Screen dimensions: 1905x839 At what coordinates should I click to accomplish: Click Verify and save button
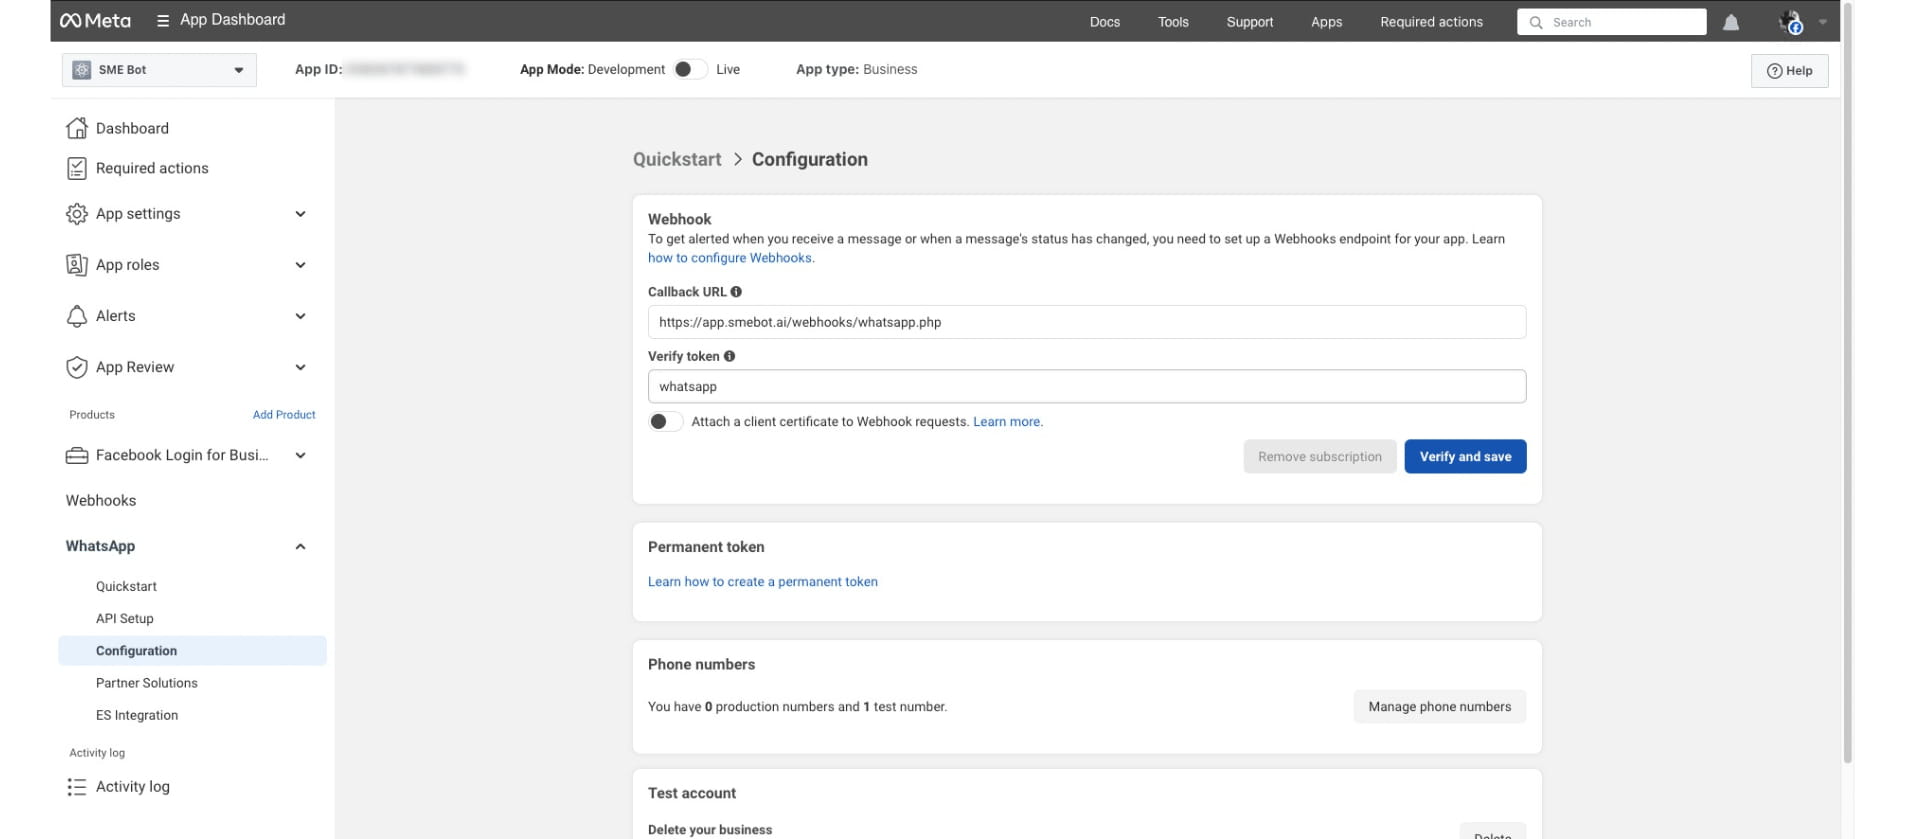[1465, 457]
